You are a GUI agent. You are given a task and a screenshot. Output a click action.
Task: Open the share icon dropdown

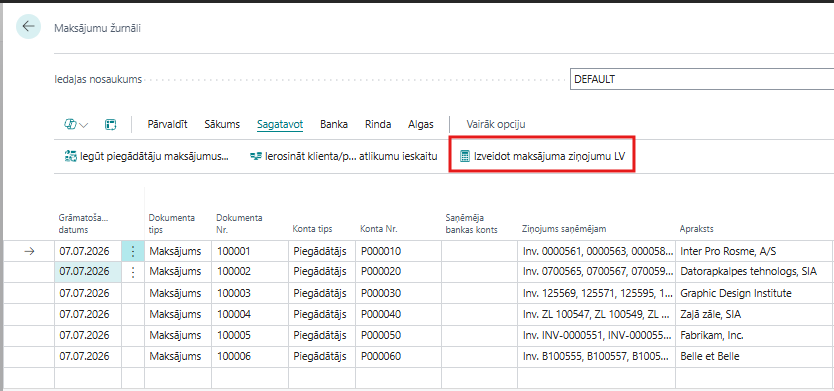(77, 124)
